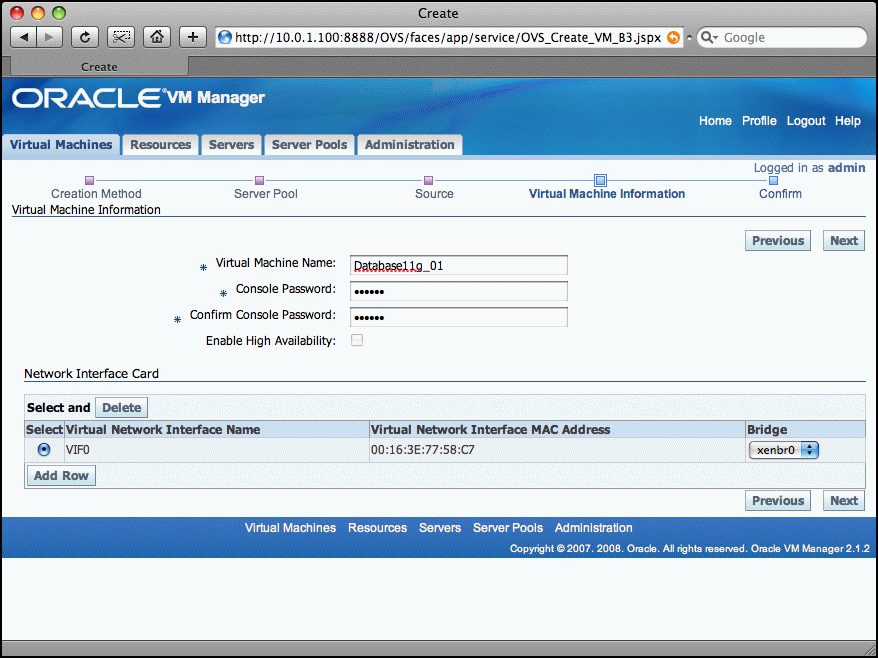Click the home icon in the browser toolbar
Screen dimensions: 878x658
156,37
